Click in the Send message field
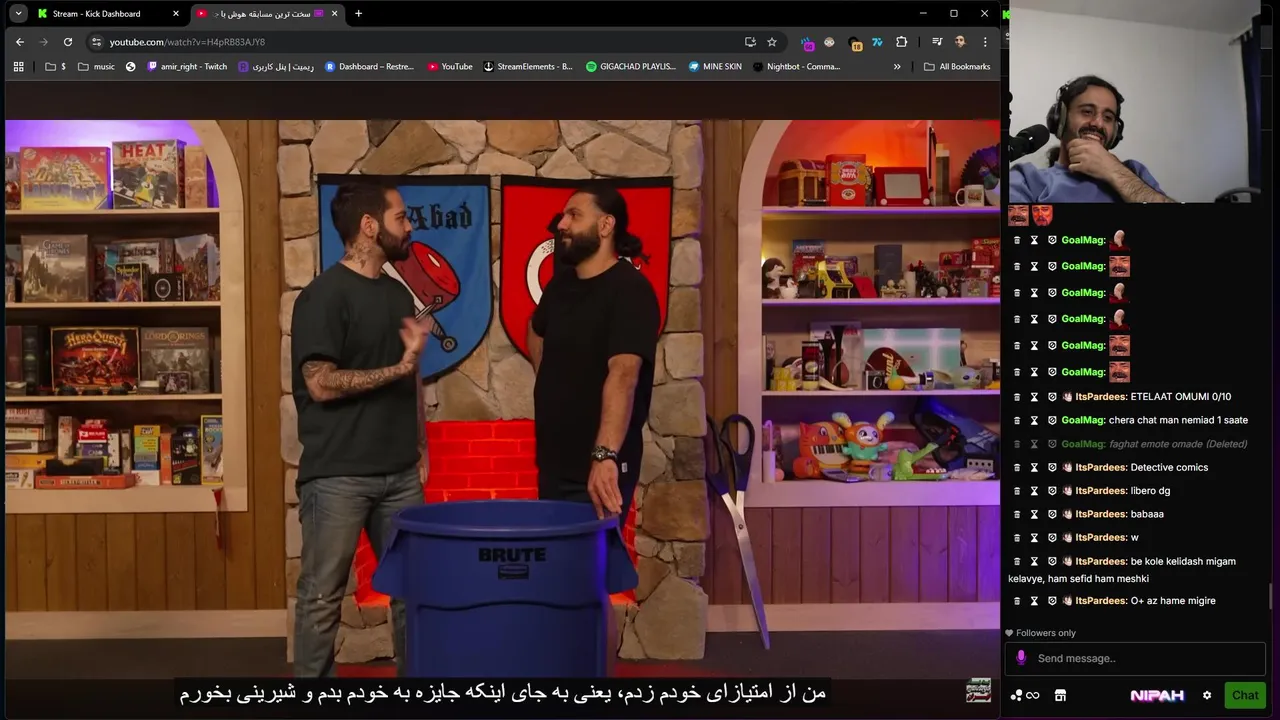This screenshot has width=1280, height=720. click(1135, 658)
